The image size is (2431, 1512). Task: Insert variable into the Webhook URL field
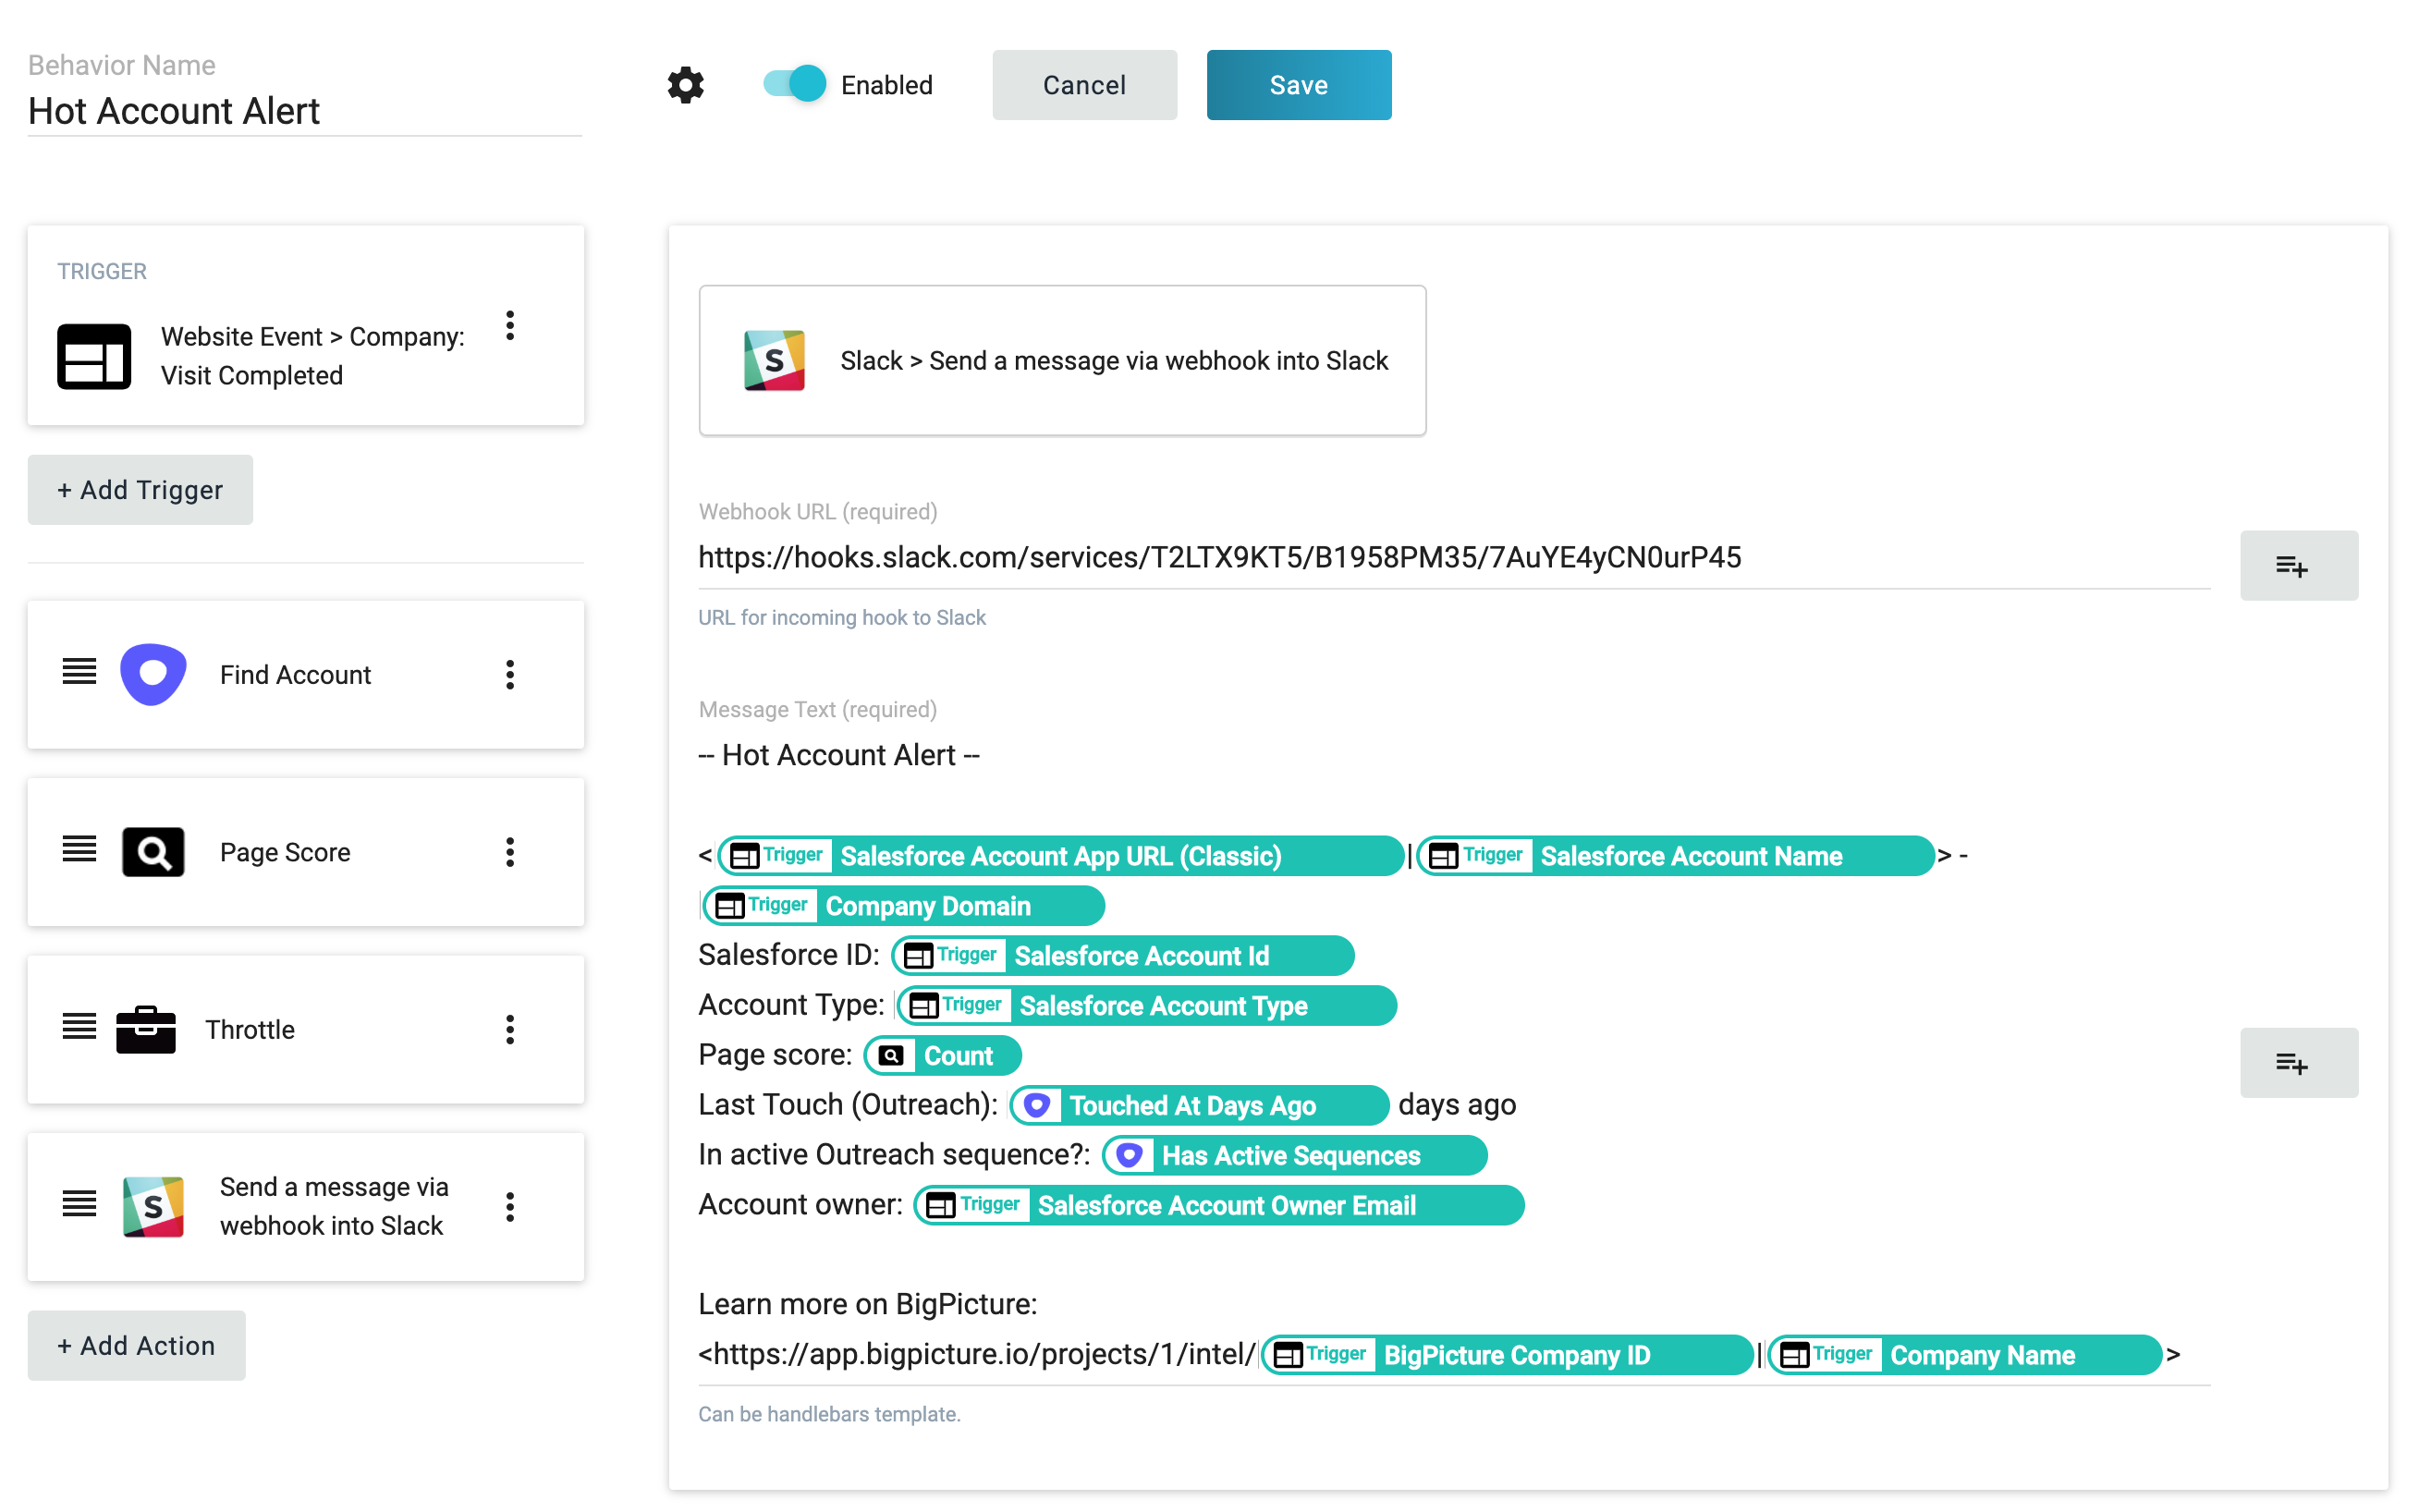2298,566
